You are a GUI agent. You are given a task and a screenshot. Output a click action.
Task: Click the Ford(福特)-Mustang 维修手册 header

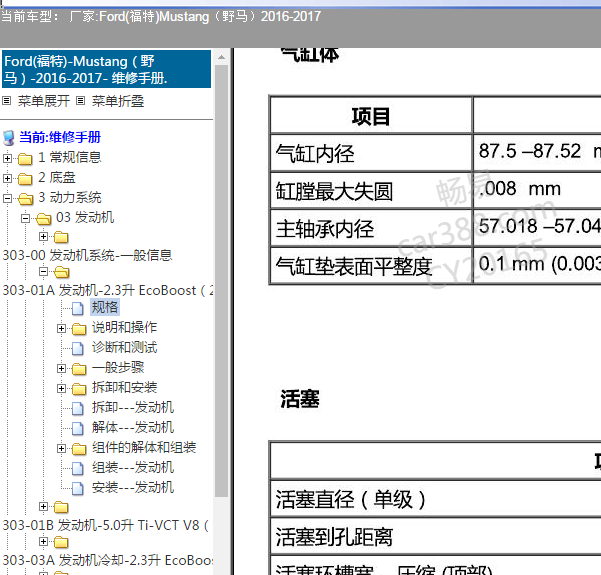pos(106,69)
